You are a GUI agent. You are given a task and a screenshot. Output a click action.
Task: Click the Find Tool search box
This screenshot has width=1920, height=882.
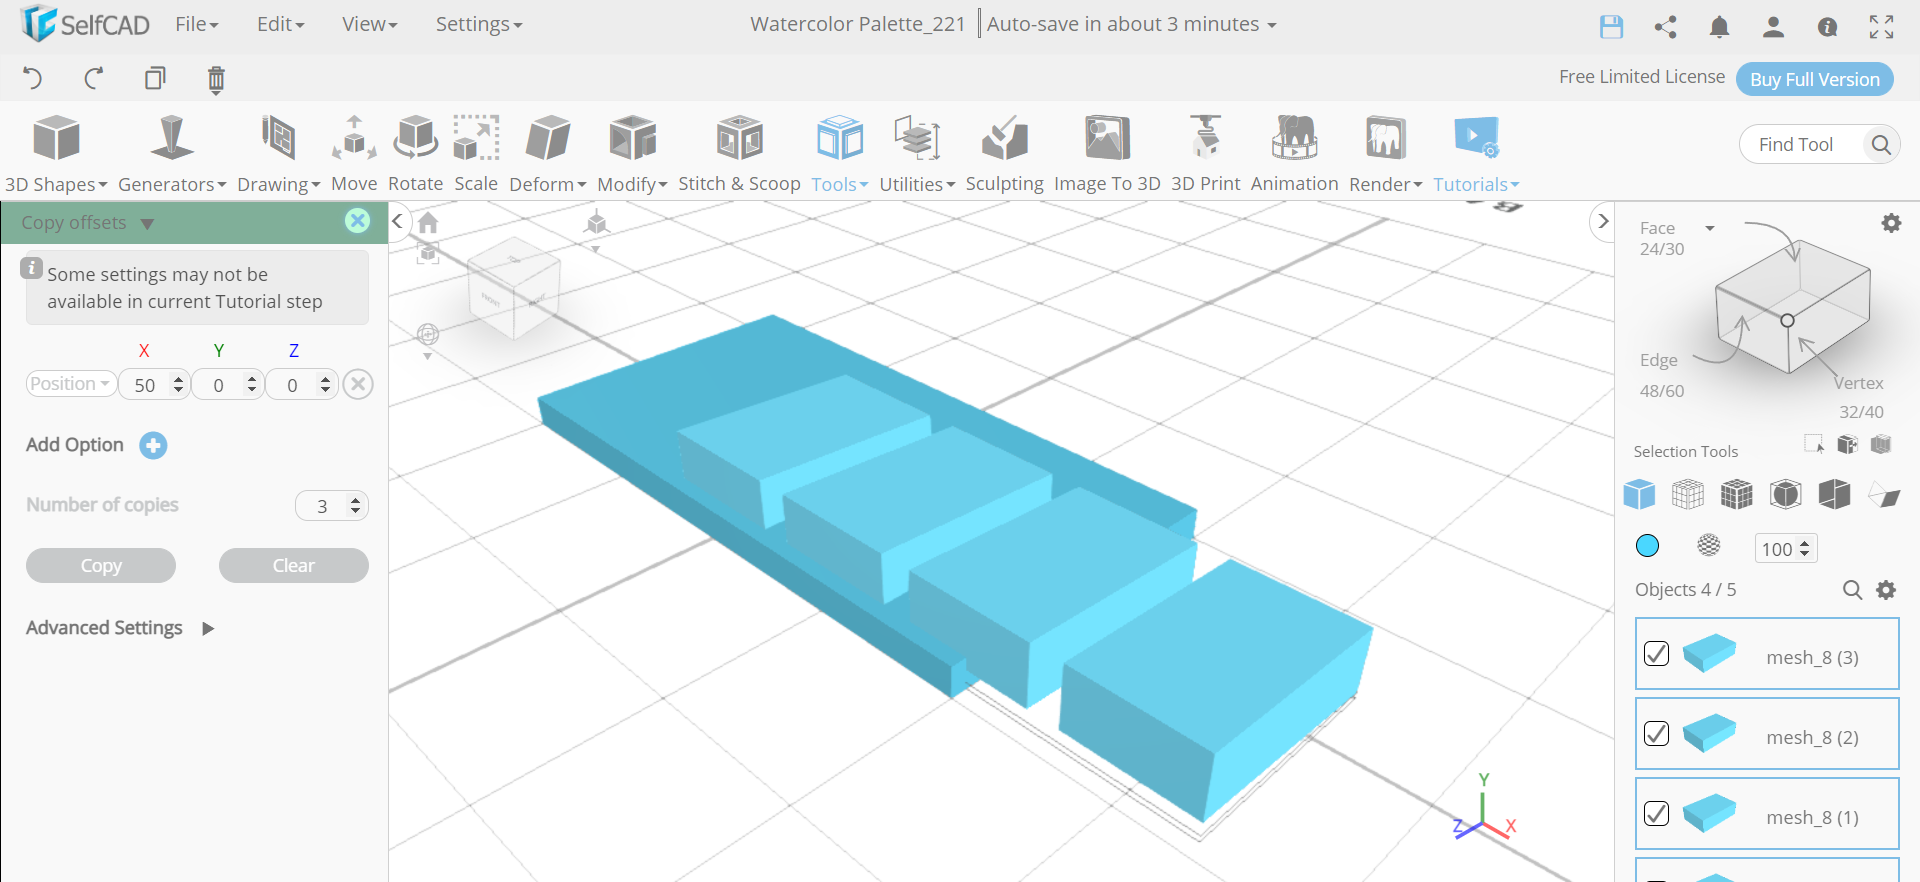pyautogui.click(x=1820, y=145)
